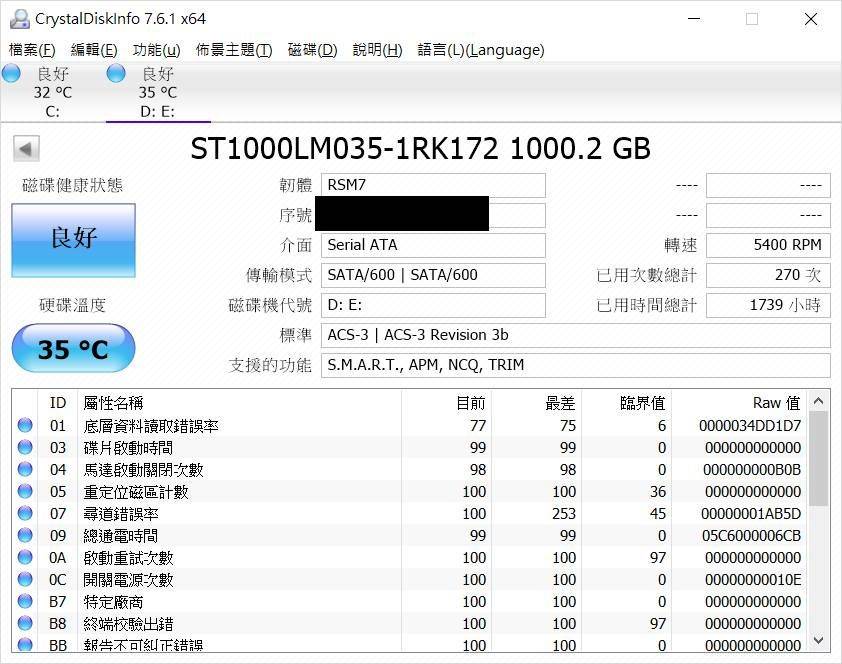Image resolution: width=842 pixels, height=664 pixels.
Task: Click the rotation rate field 5400 RPM
Action: pos(768,245)
